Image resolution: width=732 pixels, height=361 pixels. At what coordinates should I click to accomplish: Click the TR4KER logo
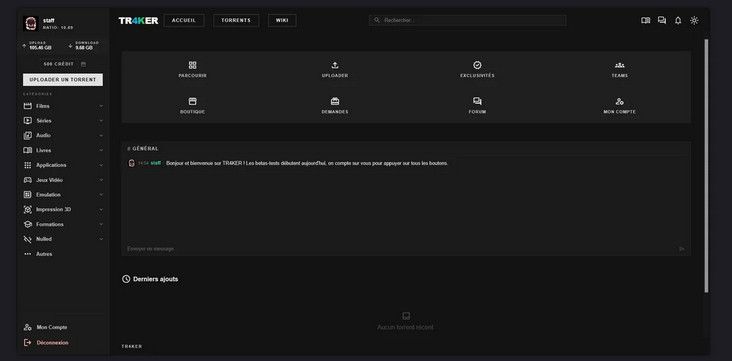click(x=138, y=21)
